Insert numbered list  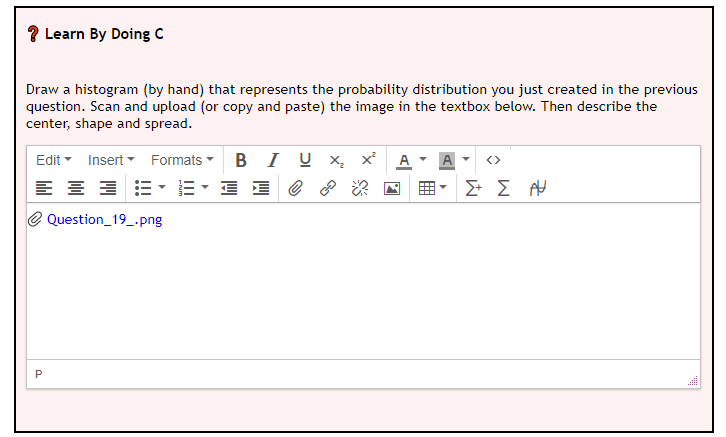[186, 188]
